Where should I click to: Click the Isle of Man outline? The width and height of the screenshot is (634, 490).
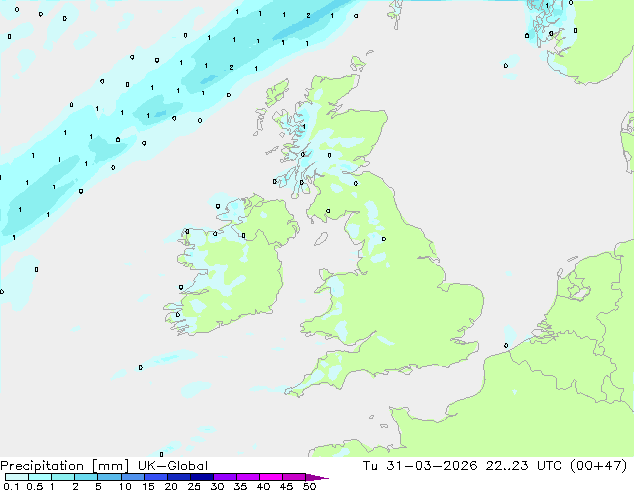click(x=321, y=239)
